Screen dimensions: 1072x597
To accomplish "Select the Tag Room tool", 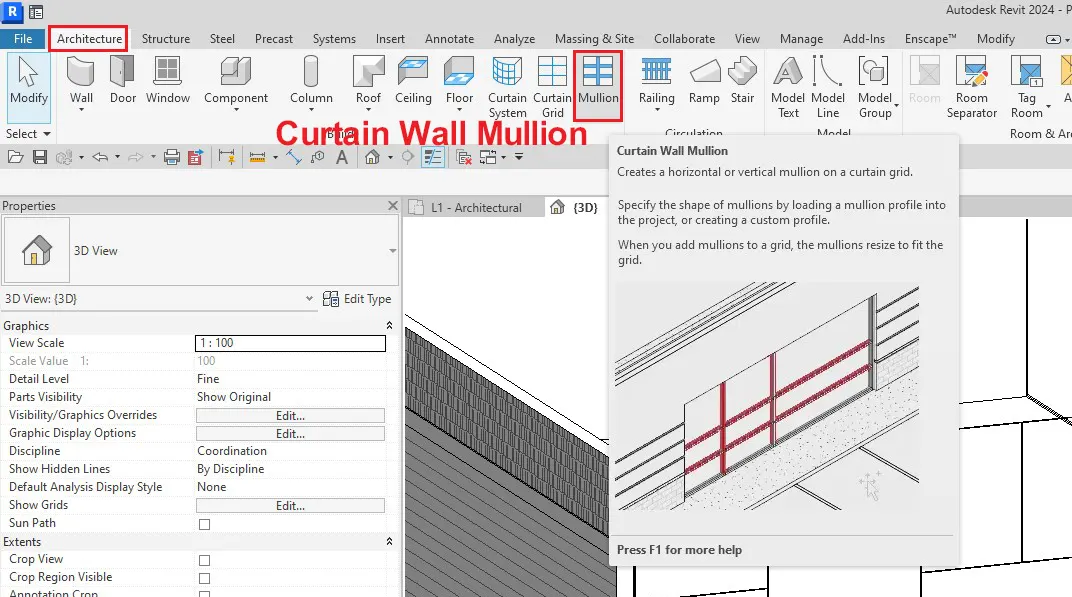I will click(x=1027, y=87).
